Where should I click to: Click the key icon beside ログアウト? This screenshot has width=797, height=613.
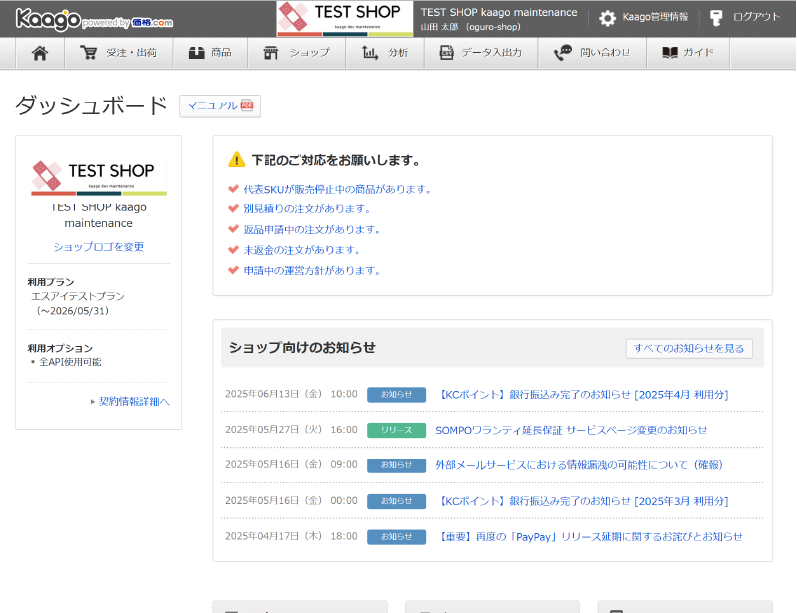point(716,18)
